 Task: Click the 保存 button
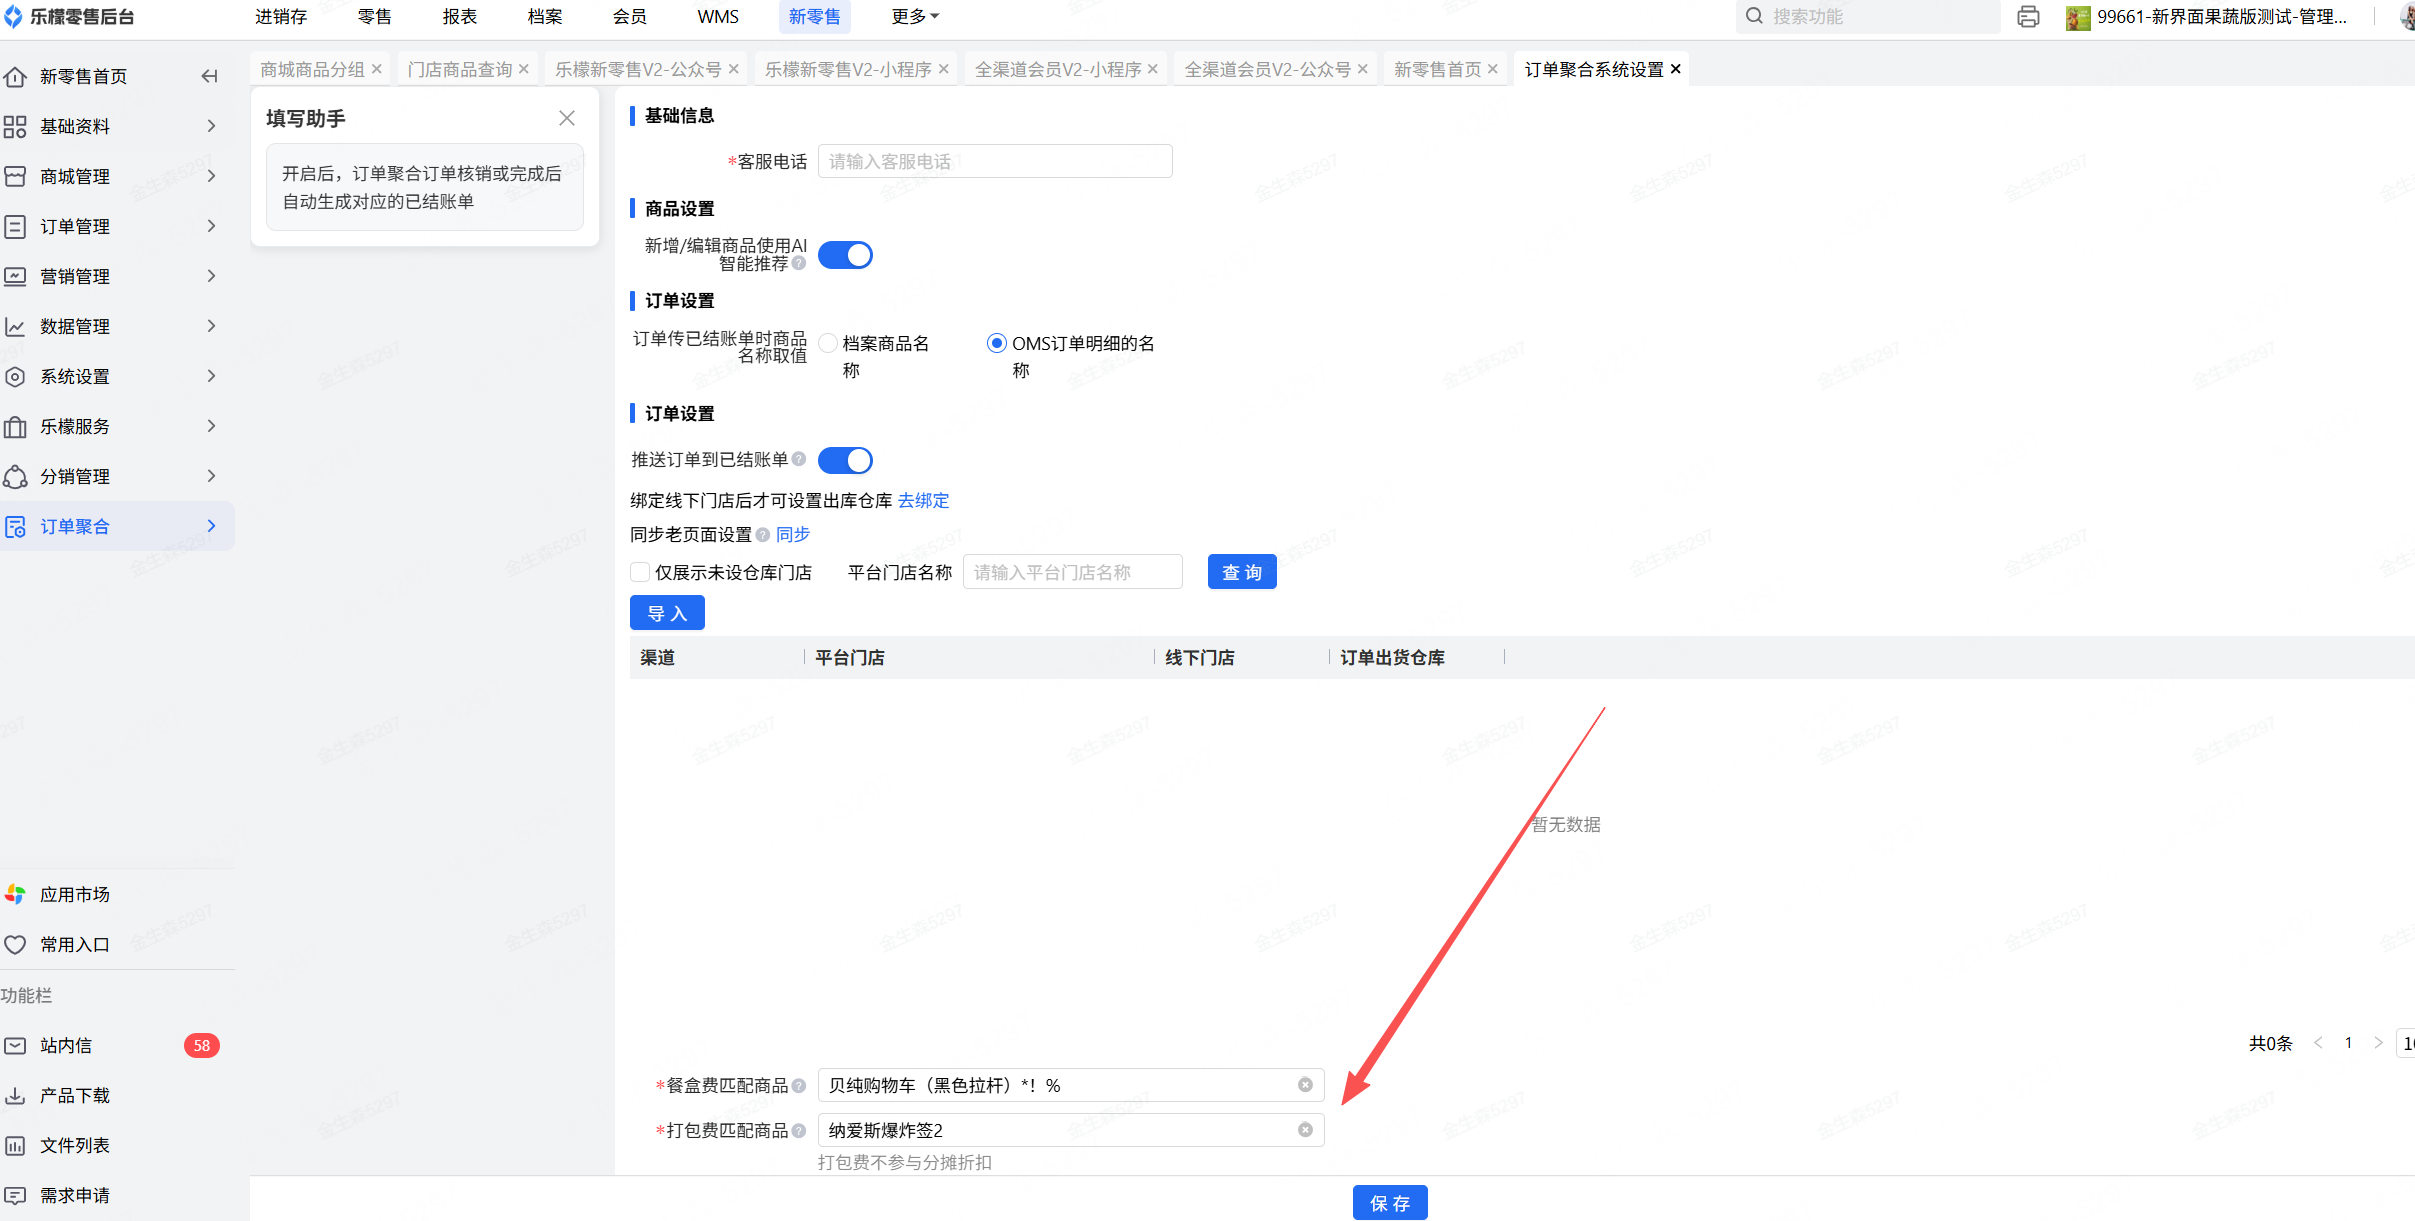[x=1390, y=1202]
